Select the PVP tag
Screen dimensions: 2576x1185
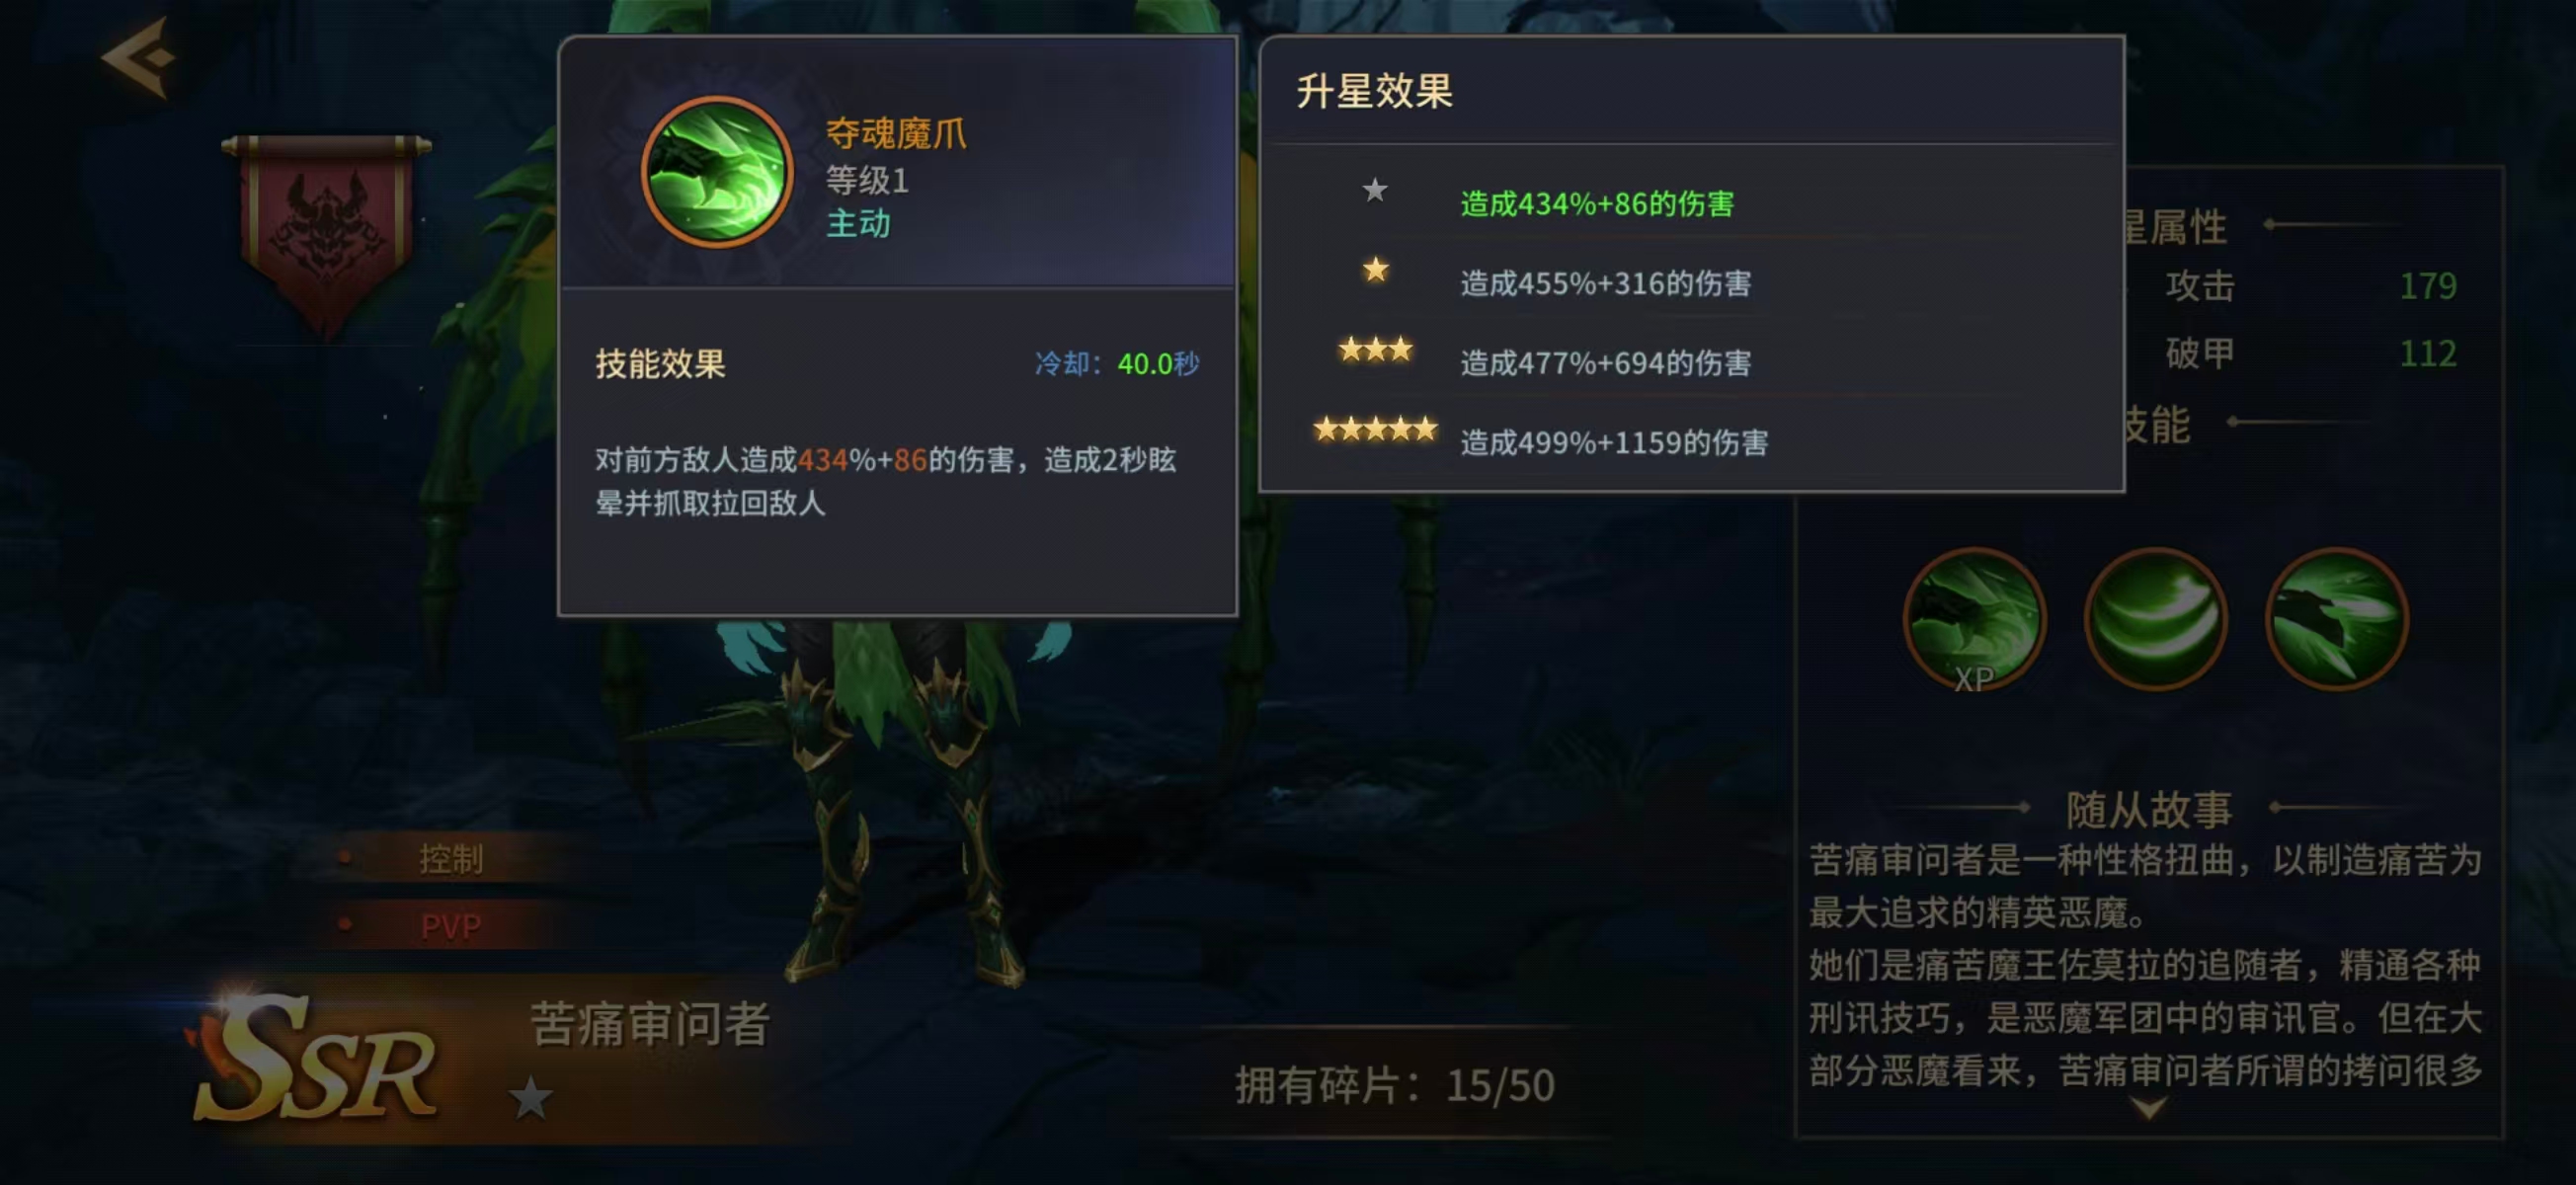click(x=451, y=927)
